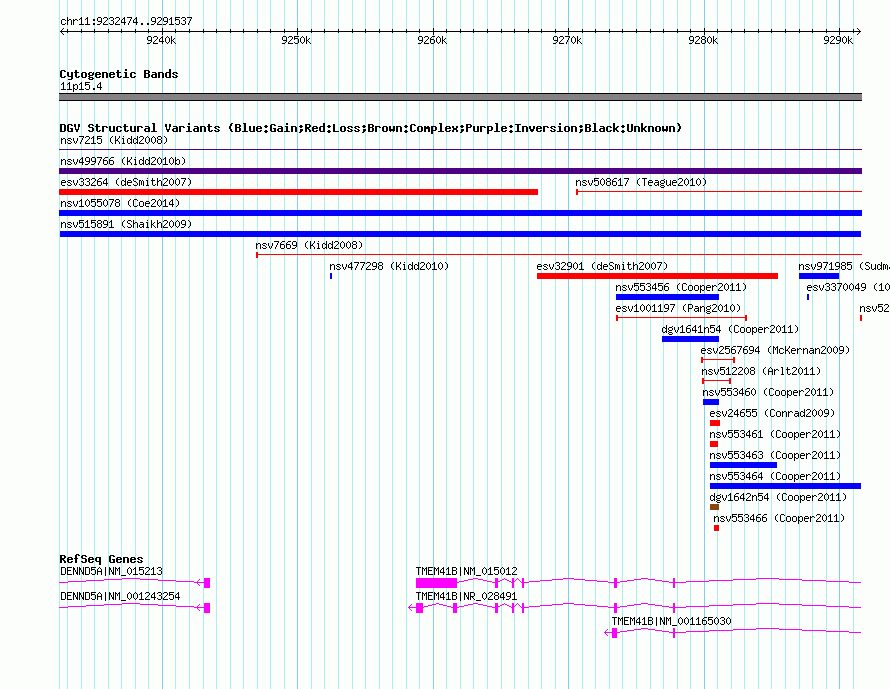
Task: Select the nsv512208 thin red loss line
Action: tap(716, 381)
